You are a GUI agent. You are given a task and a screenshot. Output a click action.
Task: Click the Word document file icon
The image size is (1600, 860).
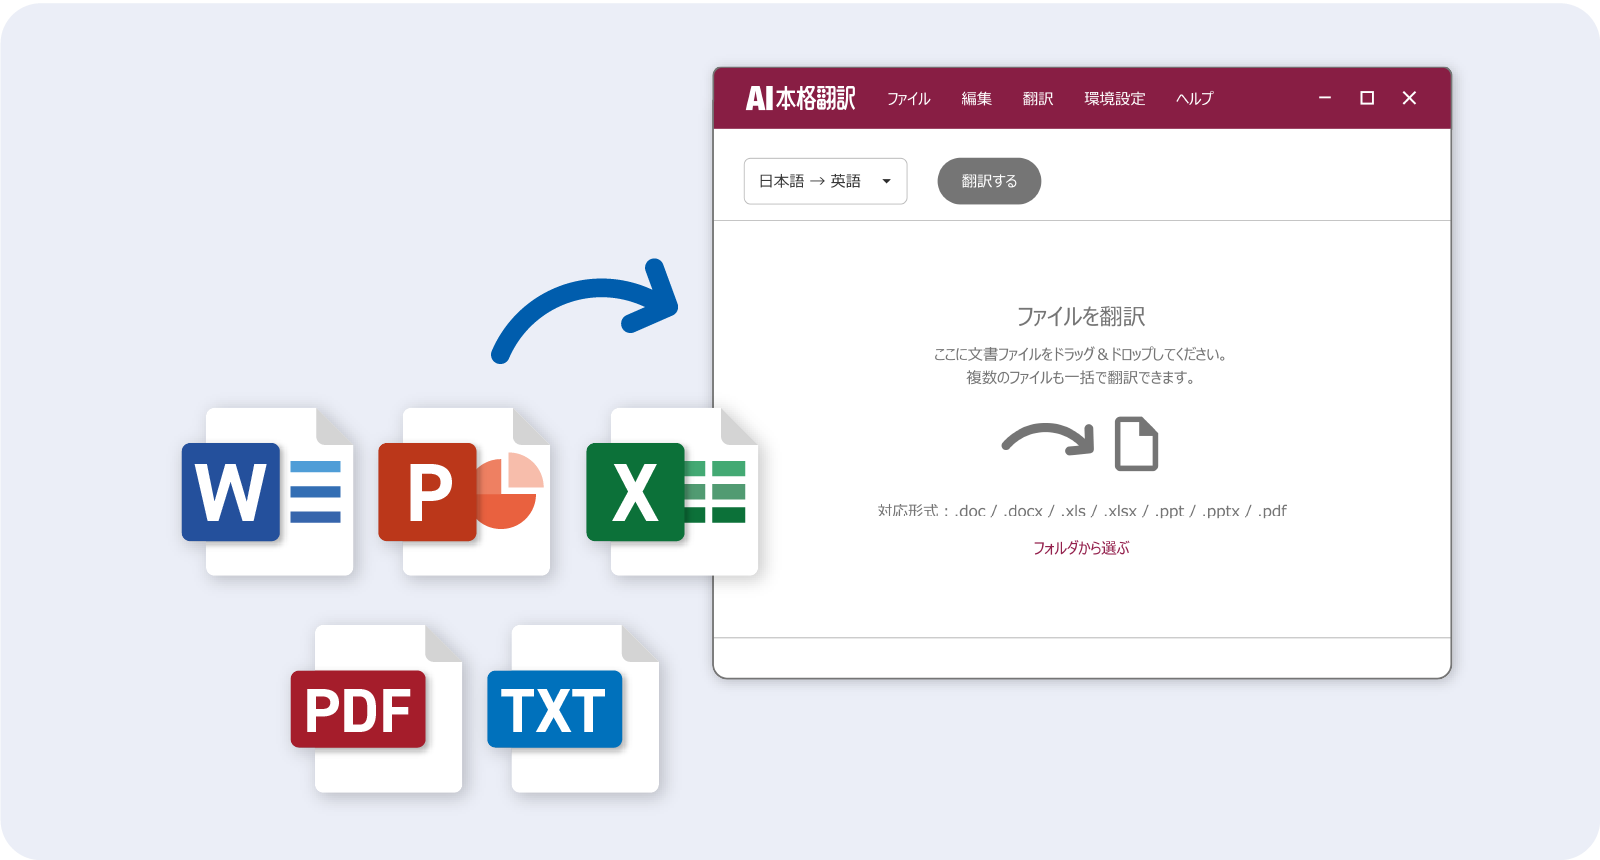coord(267,492)
